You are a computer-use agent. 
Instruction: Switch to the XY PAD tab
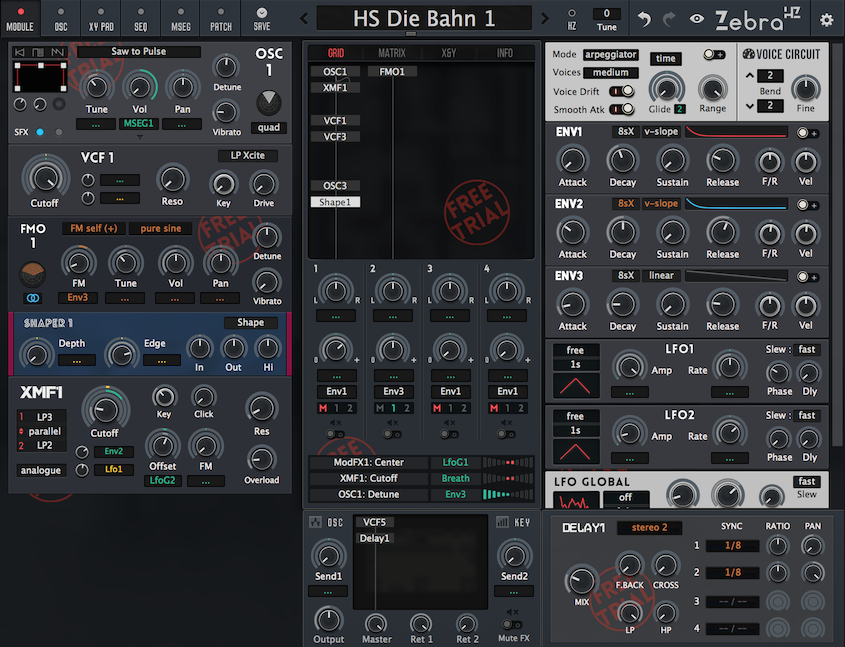point(101,18)
